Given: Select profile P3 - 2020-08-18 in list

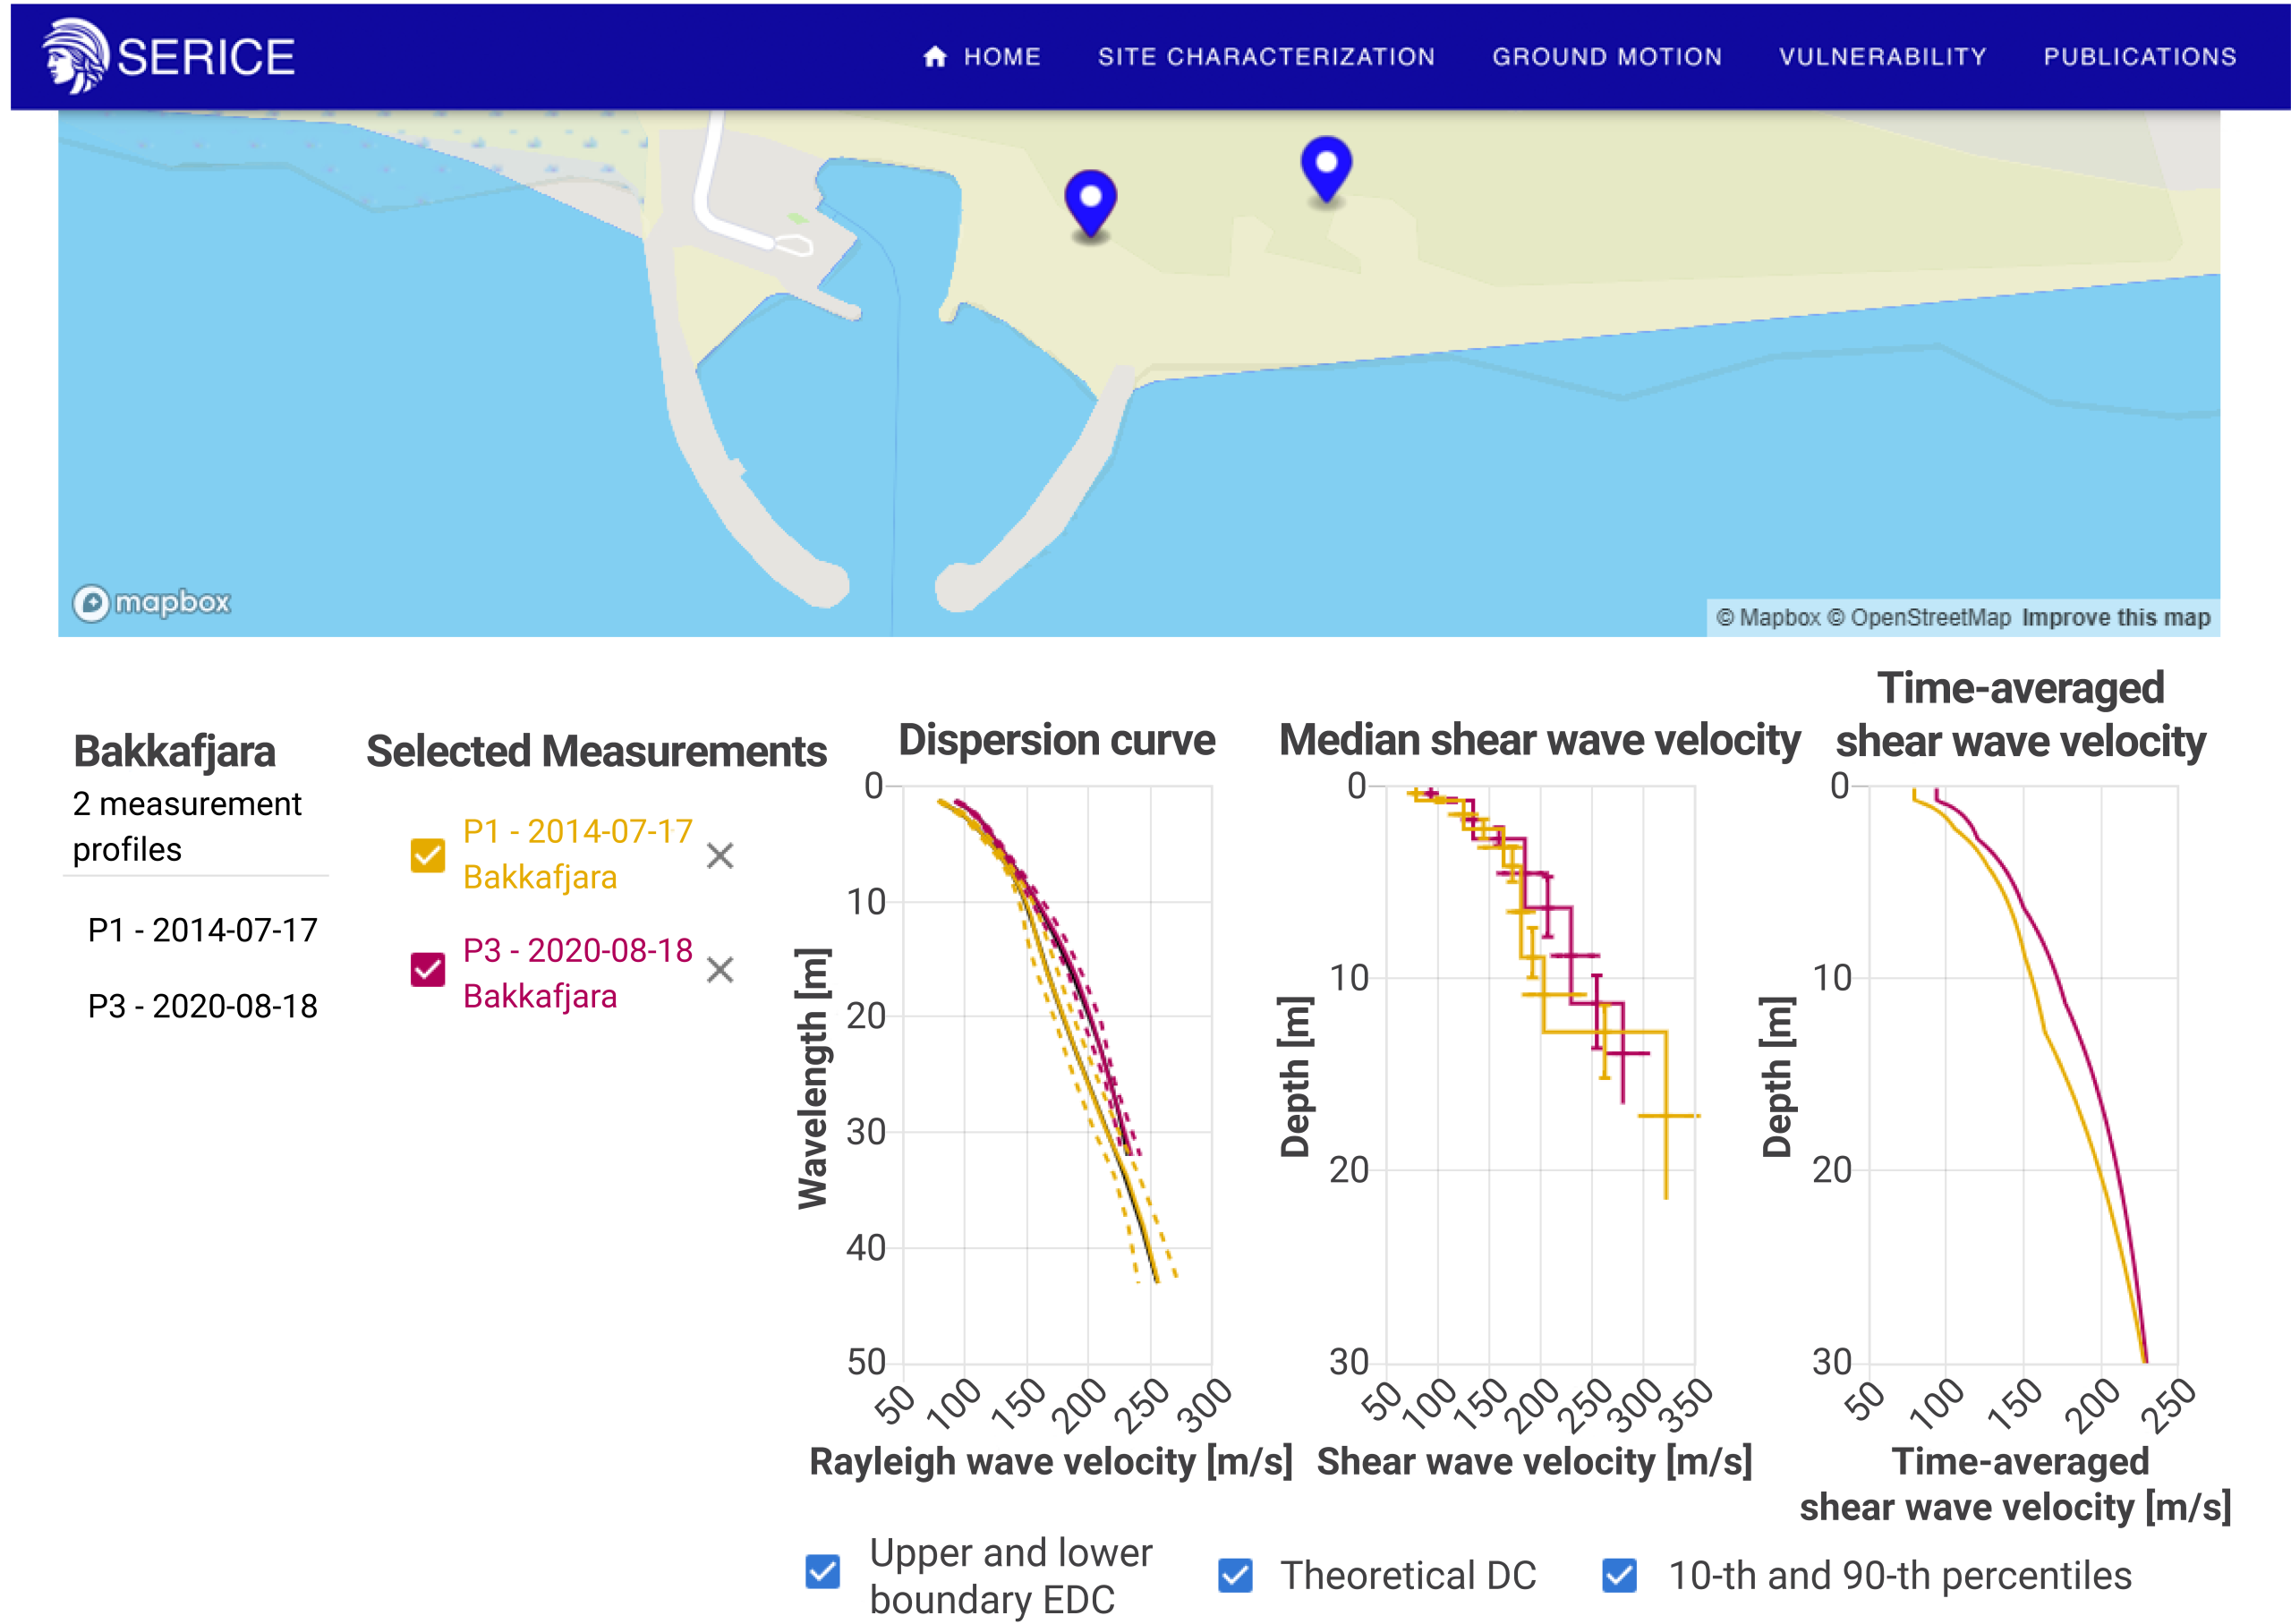Looking at the screenshot, I should click(x=202, y=1006).
